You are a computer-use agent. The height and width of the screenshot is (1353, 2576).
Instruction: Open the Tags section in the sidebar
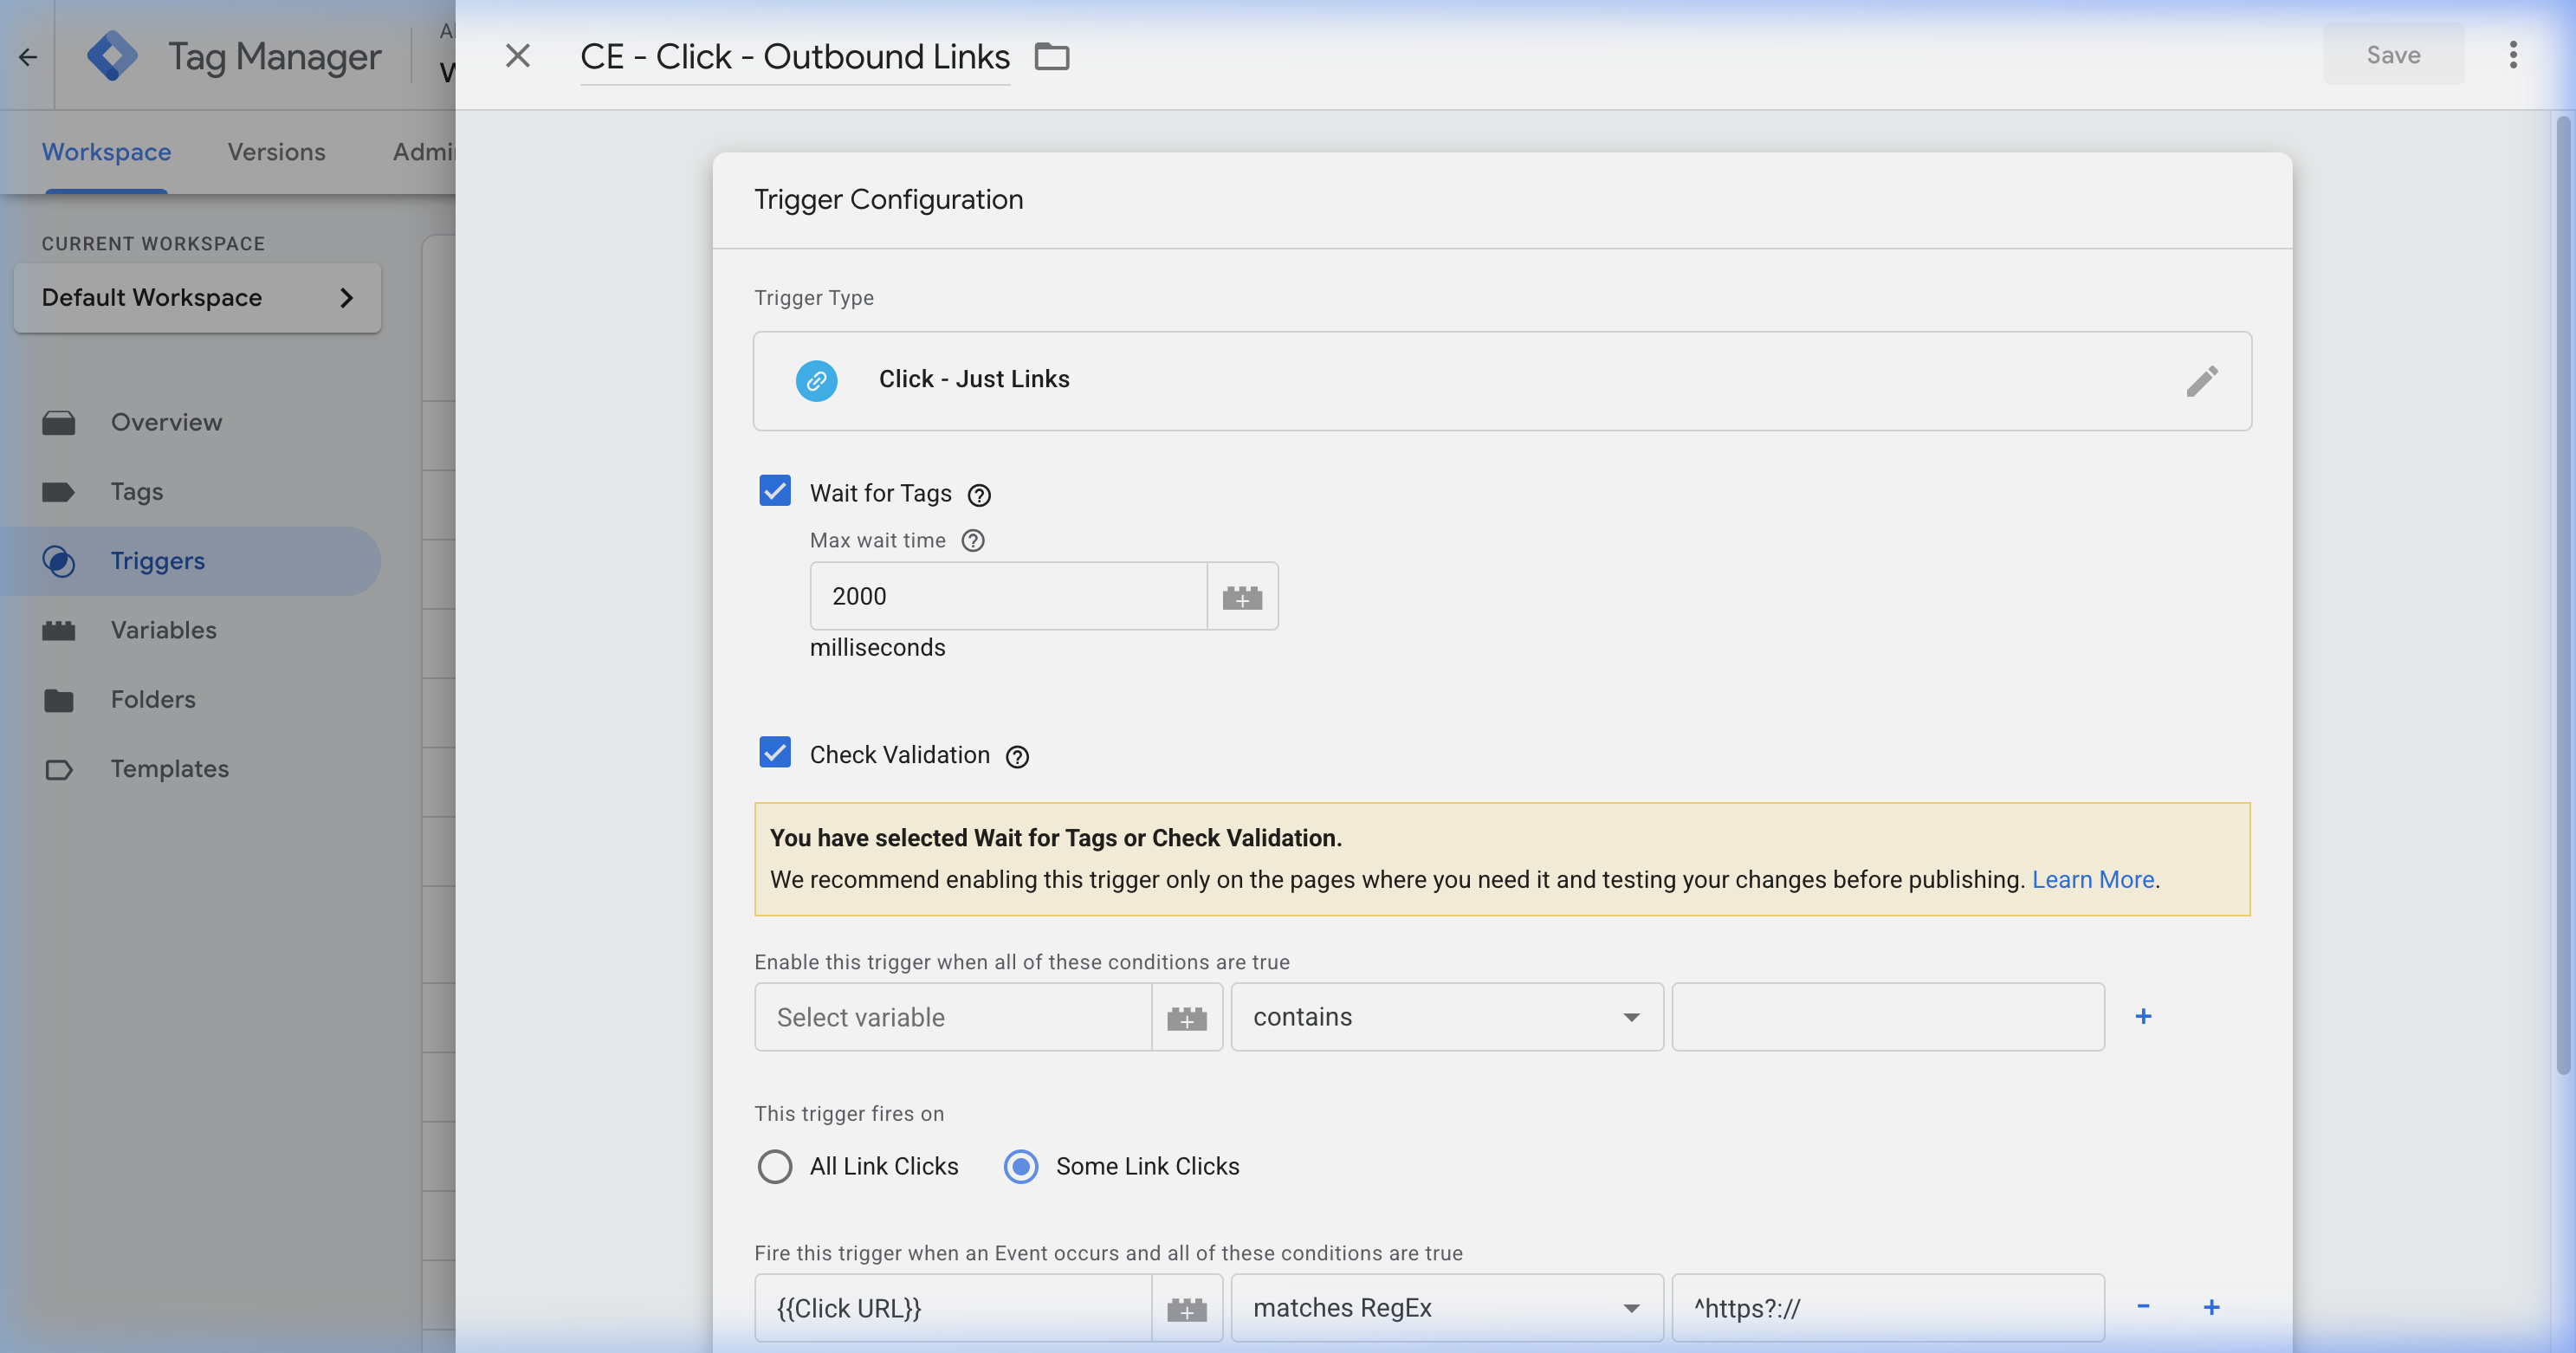coord(136,491)
